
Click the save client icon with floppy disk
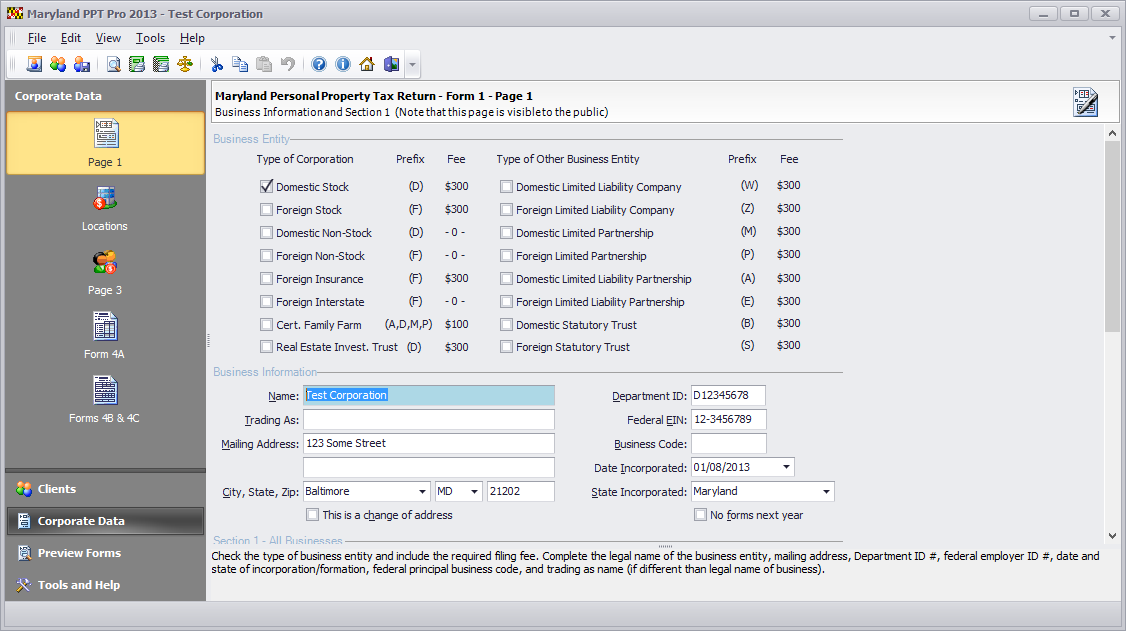[82, 65]
